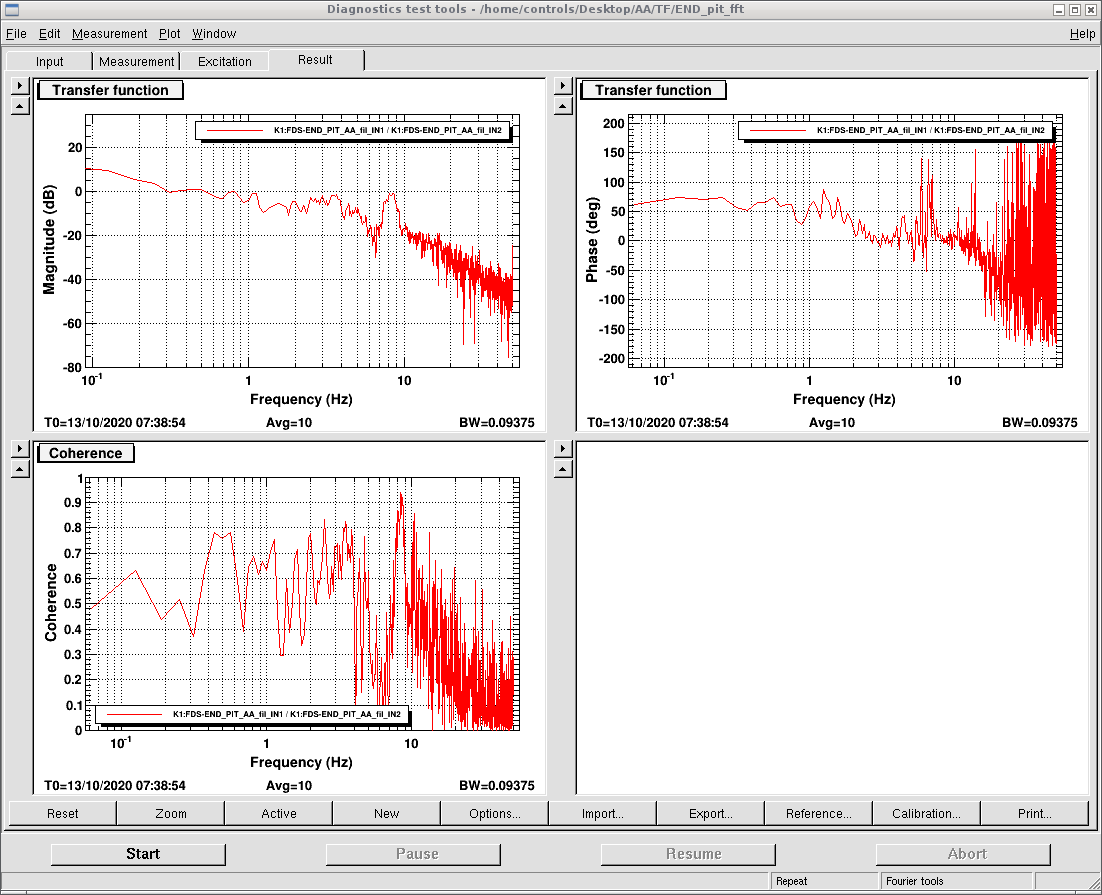The image size is (1102, 895).
Task: Click T0 timestamp under coherence plot
Action: (x=115, y=785)
